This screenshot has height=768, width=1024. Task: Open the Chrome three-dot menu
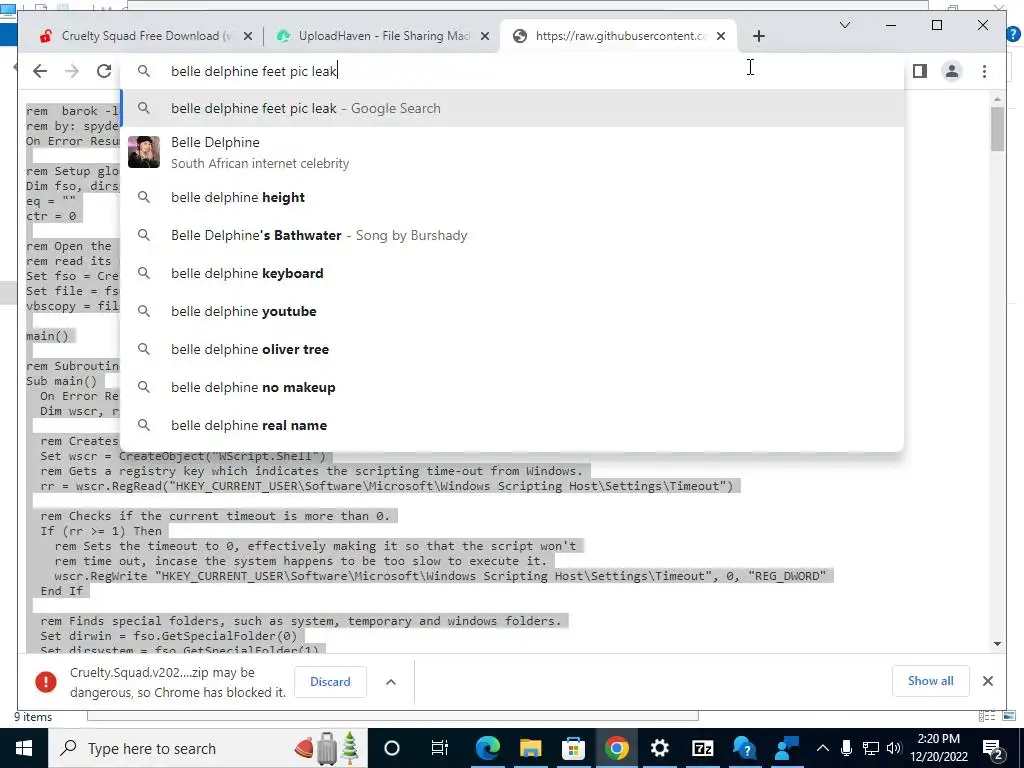[x=984, y=71]
